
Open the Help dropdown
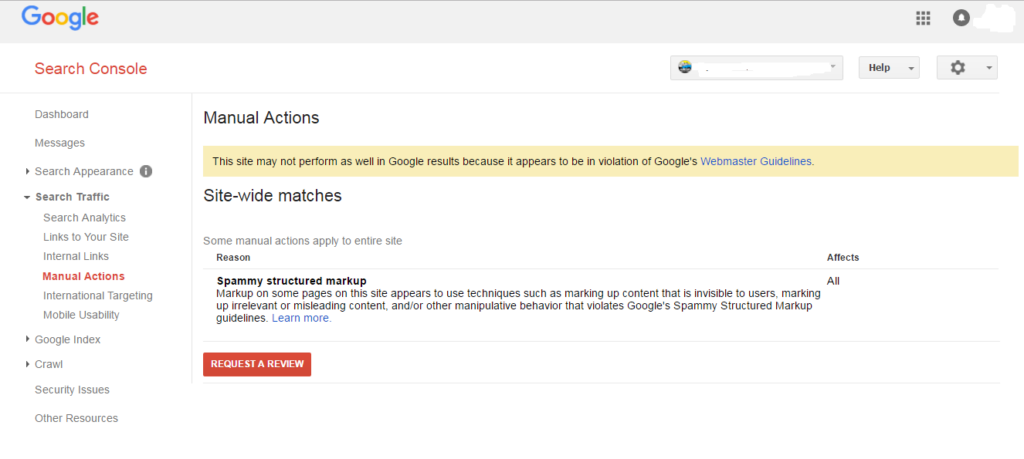coord(889,67)
